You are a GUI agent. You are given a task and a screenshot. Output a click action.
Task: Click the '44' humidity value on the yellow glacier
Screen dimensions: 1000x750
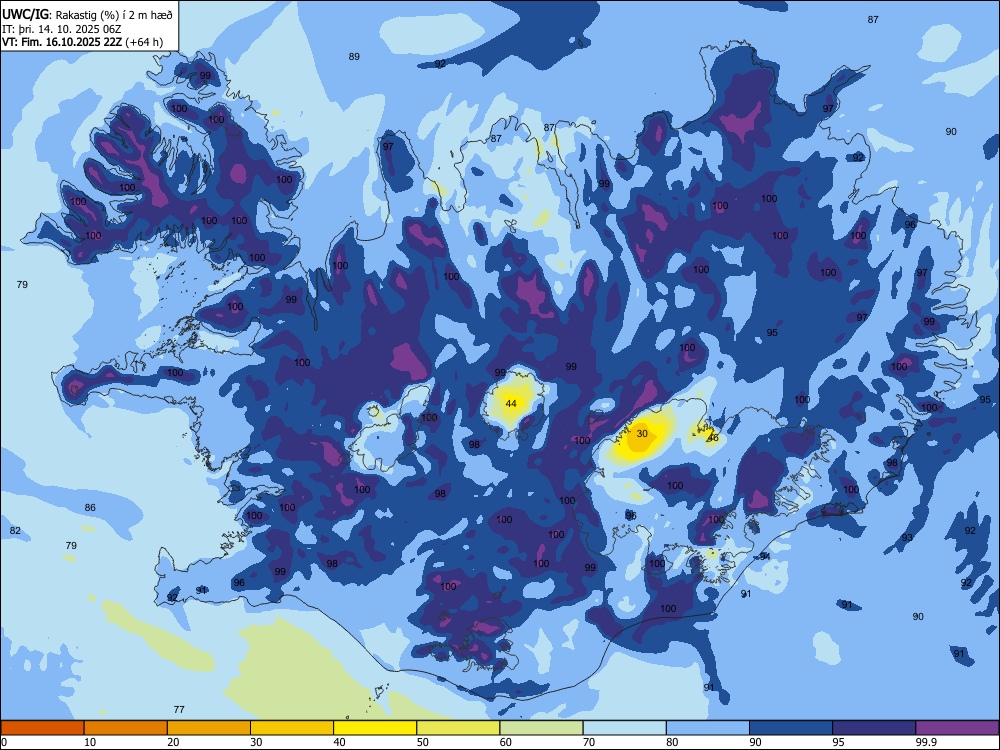511,403
